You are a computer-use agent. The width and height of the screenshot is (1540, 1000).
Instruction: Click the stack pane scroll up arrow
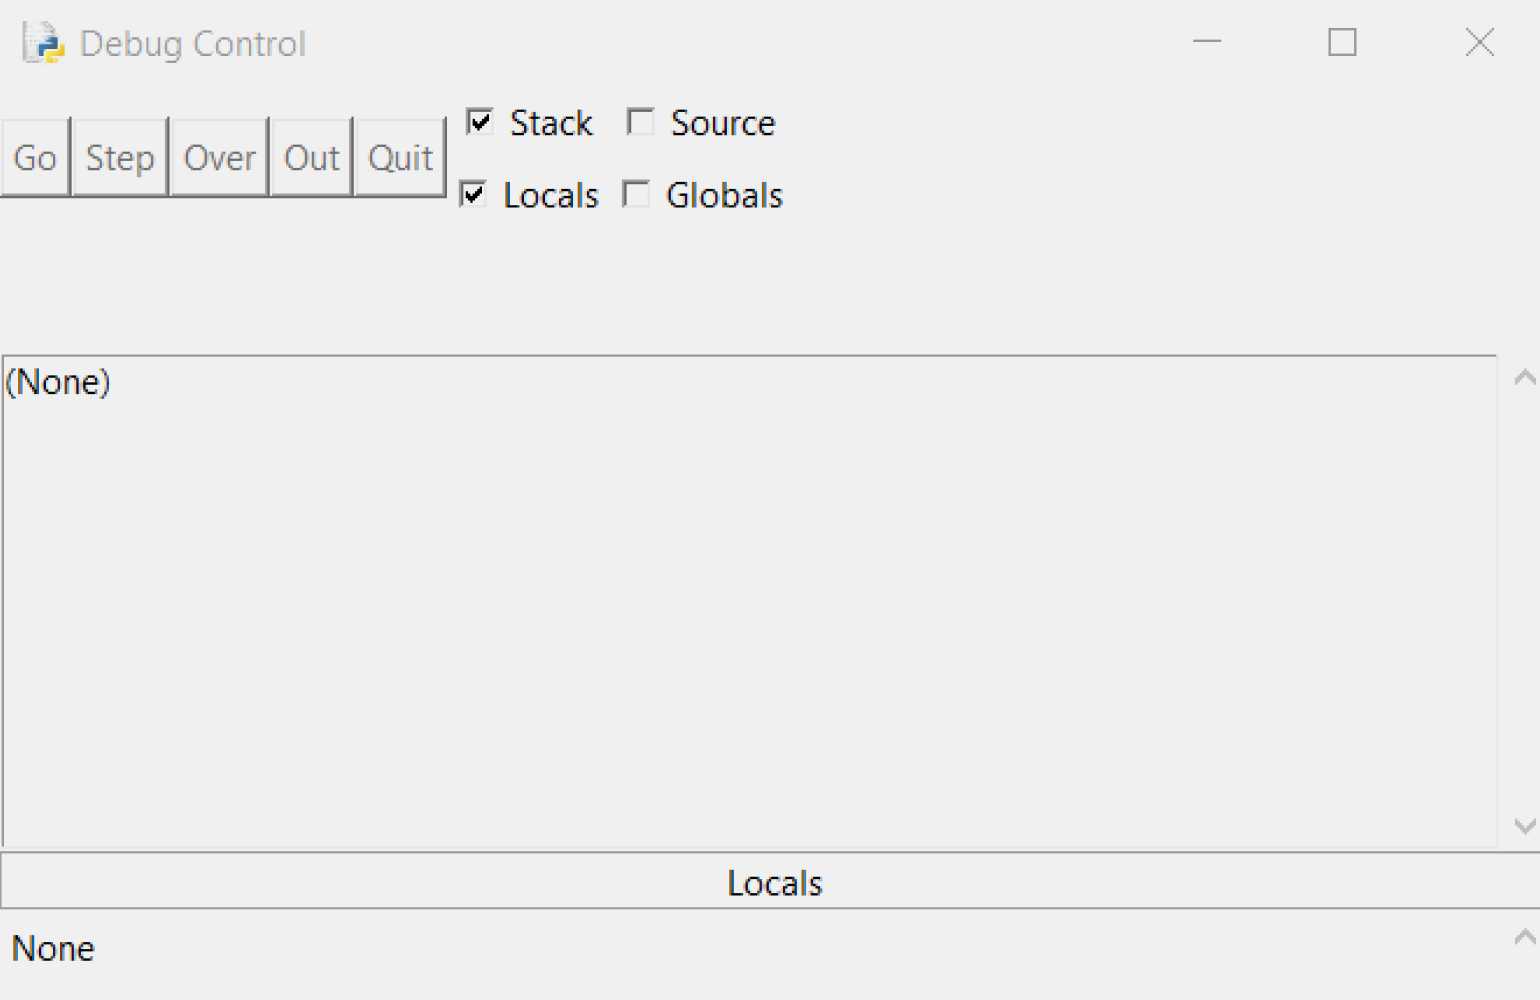(1524, 378)
